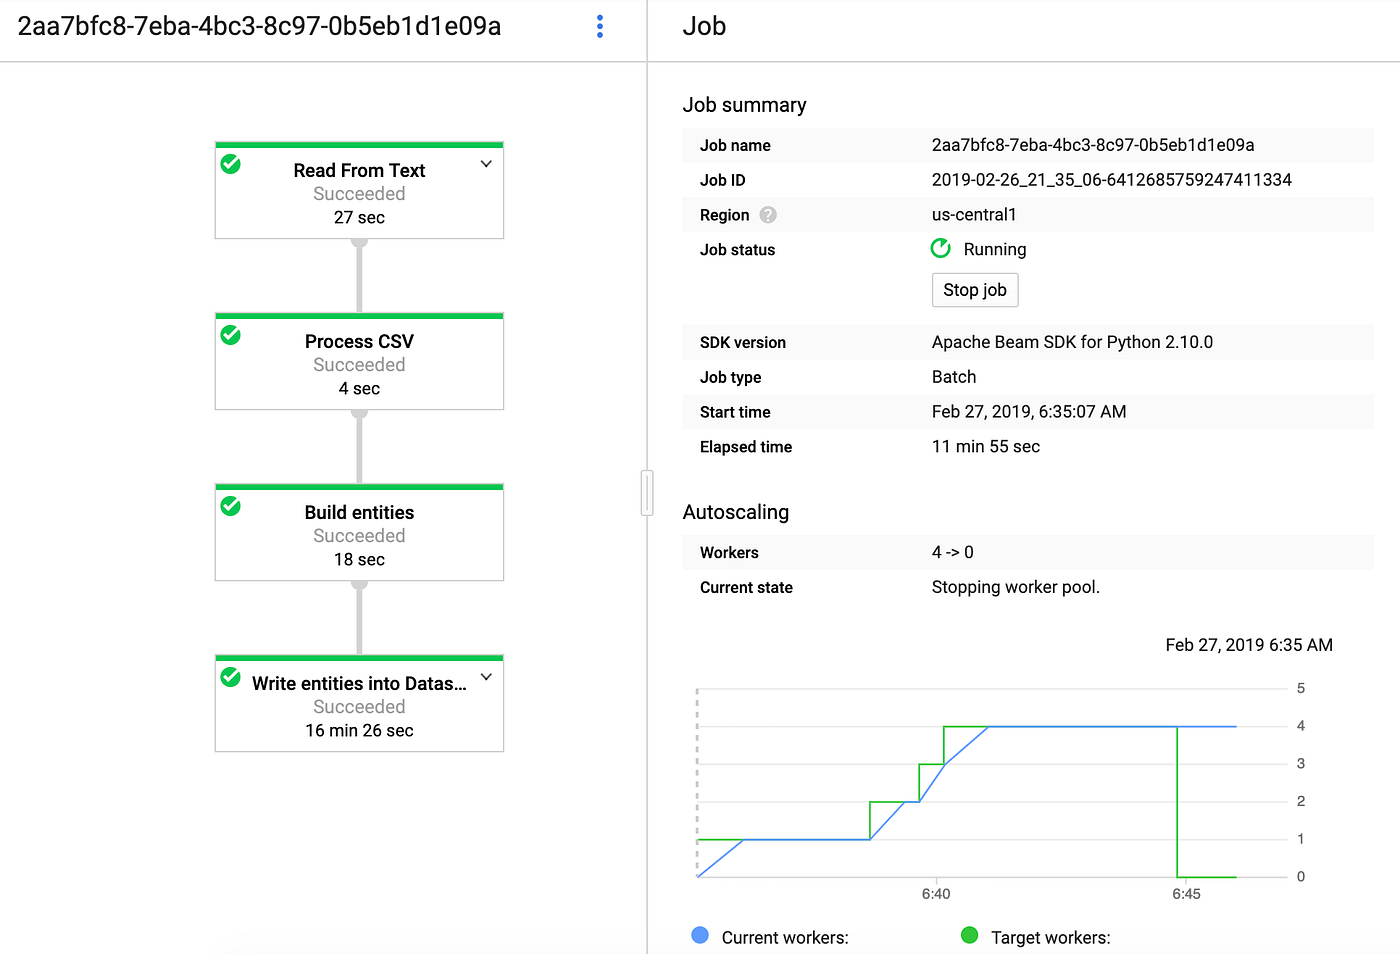Click the 6:45 chart axis label
The image size is (1400, 954).
tap(1186, 894)
